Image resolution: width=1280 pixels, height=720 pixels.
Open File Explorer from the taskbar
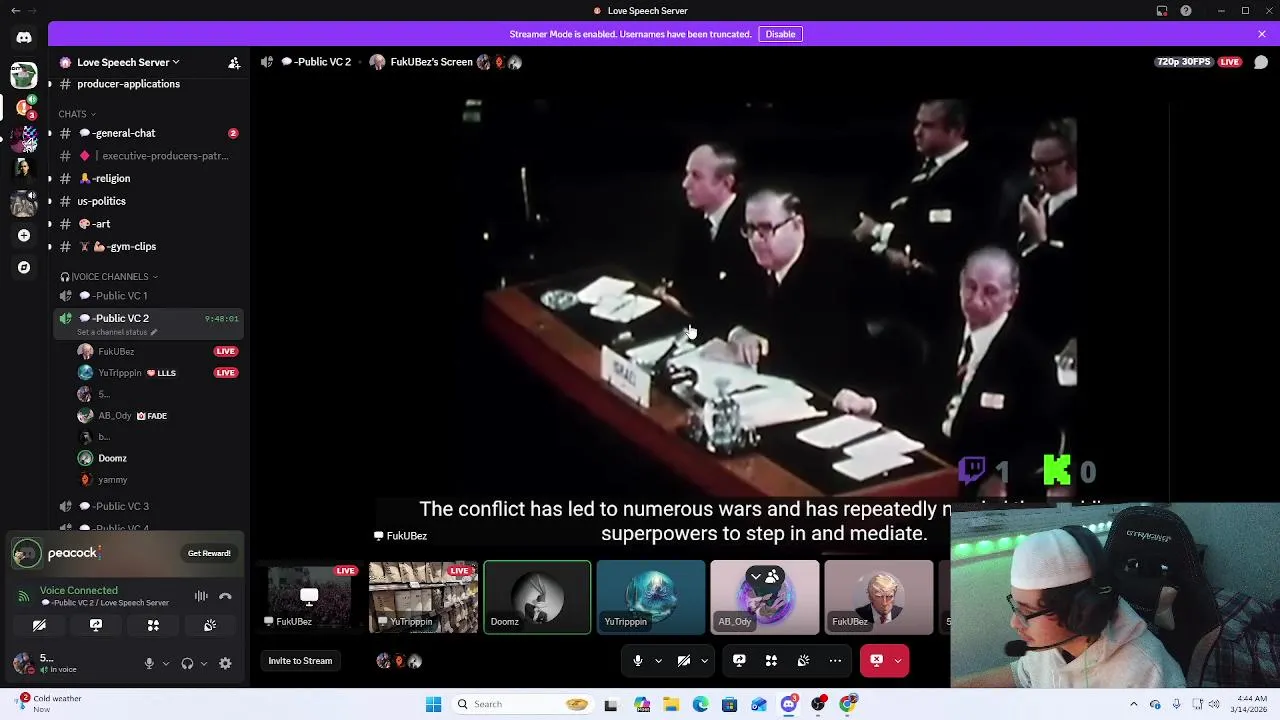tap(671, 704)
